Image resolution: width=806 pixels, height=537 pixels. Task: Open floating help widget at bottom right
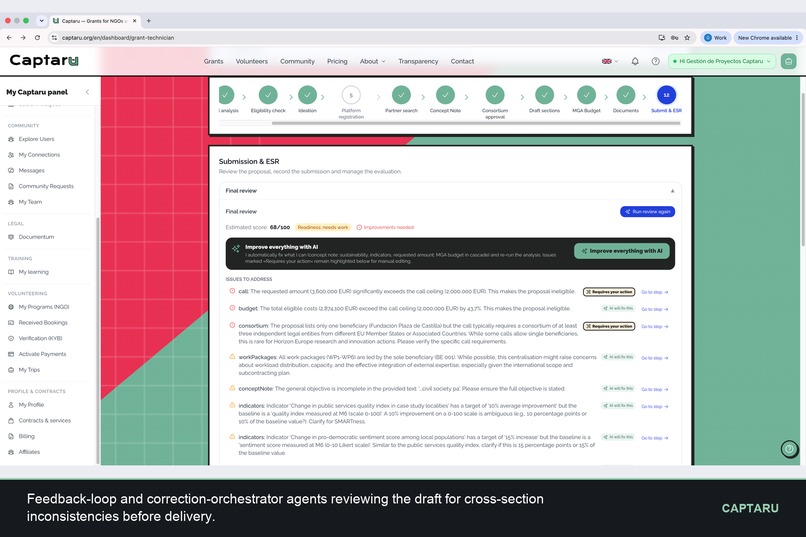789,449
